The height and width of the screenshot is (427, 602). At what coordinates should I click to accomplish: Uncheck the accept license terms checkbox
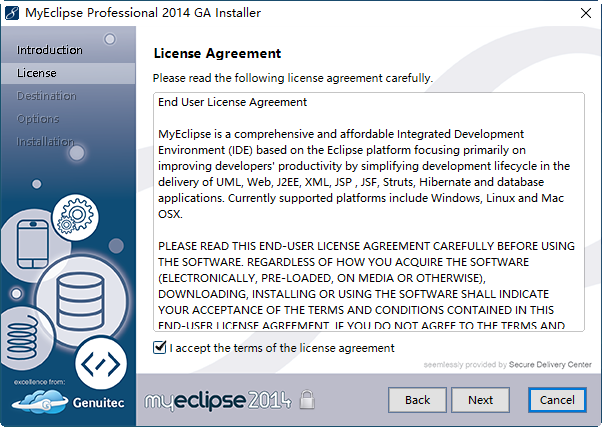click(x=159, y=347)
